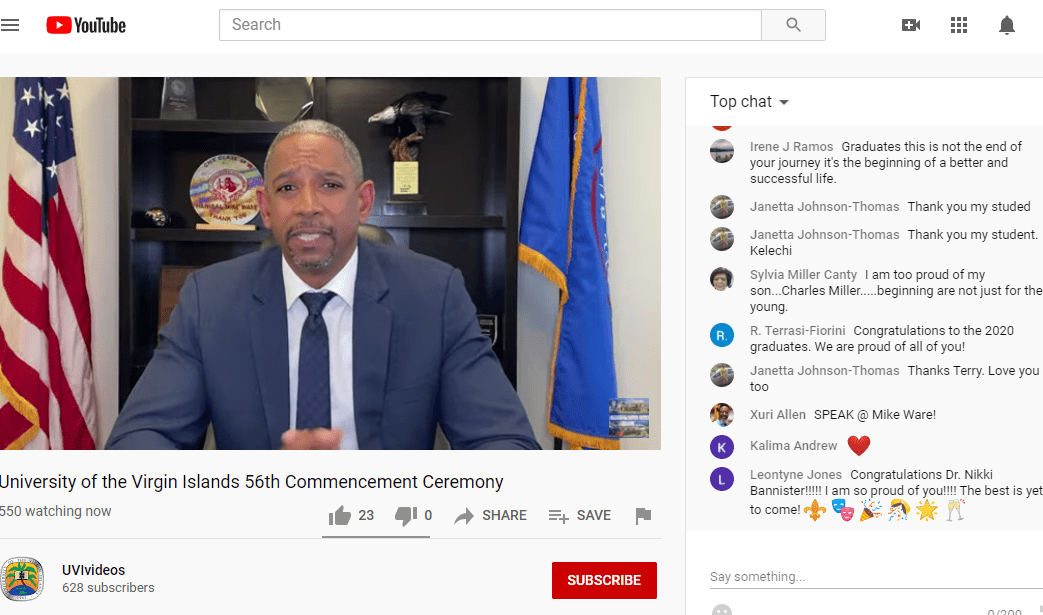Open the UVIvideos channel name link
The image size is (1043, 615).
pos(93,570)
